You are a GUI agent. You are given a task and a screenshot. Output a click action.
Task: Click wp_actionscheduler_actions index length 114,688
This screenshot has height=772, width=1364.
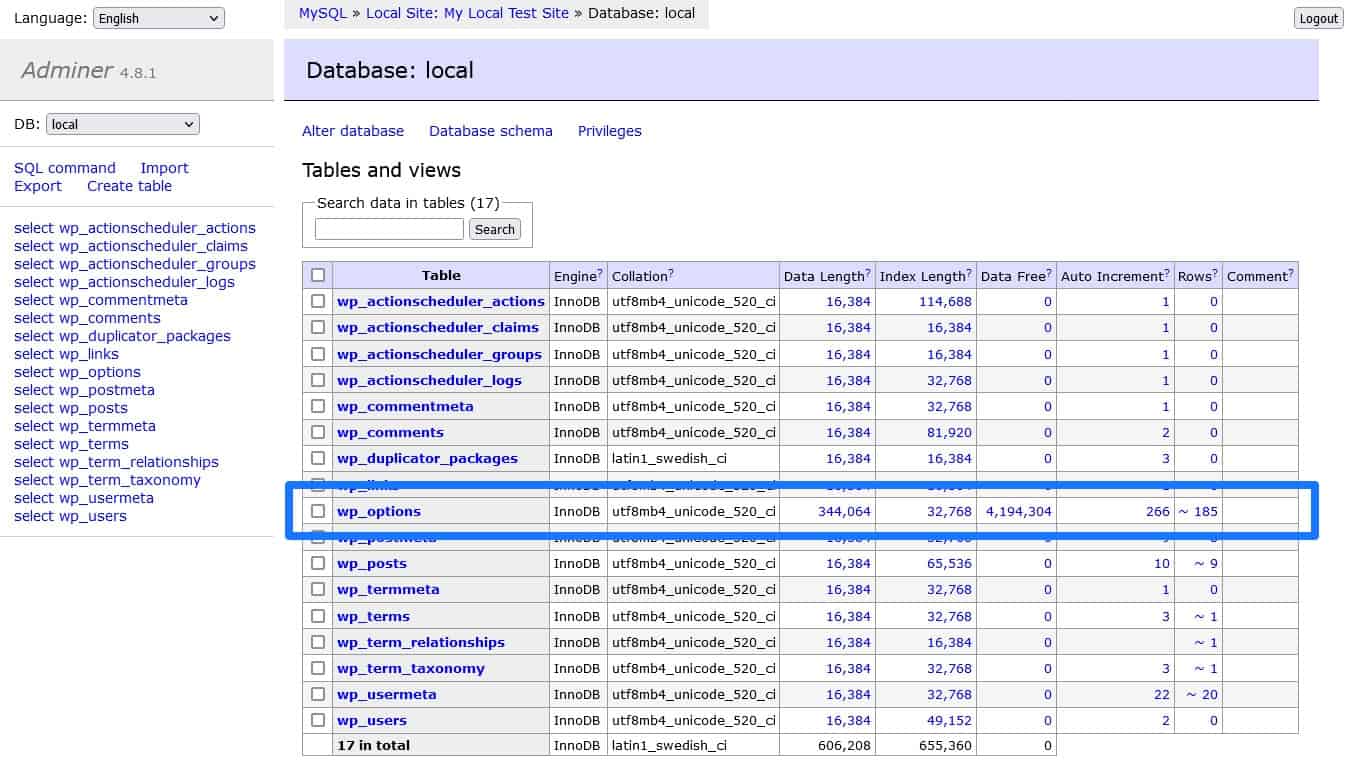(x=945, y=301)
